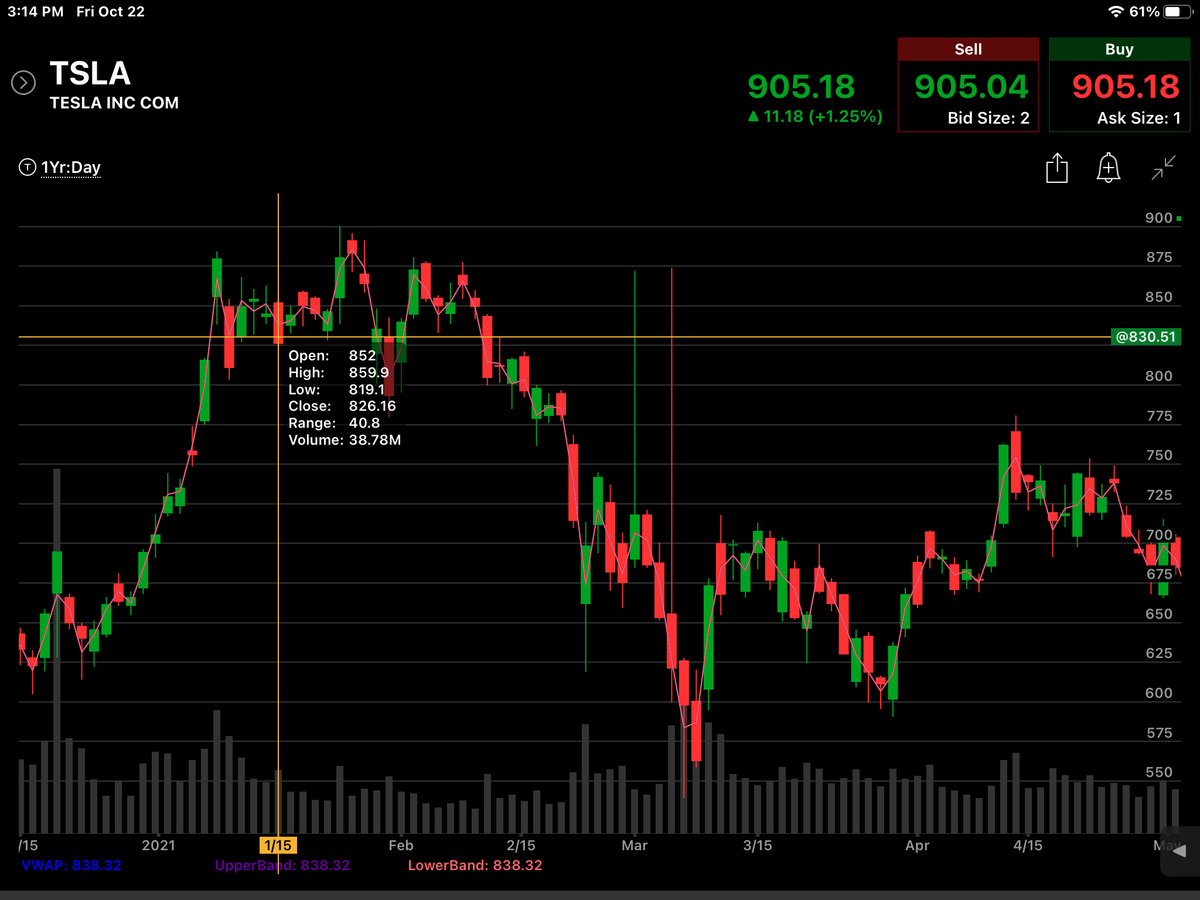Tap the VWAP indicator label
This screenshot has height=900, width=1200.
[70, 865]
